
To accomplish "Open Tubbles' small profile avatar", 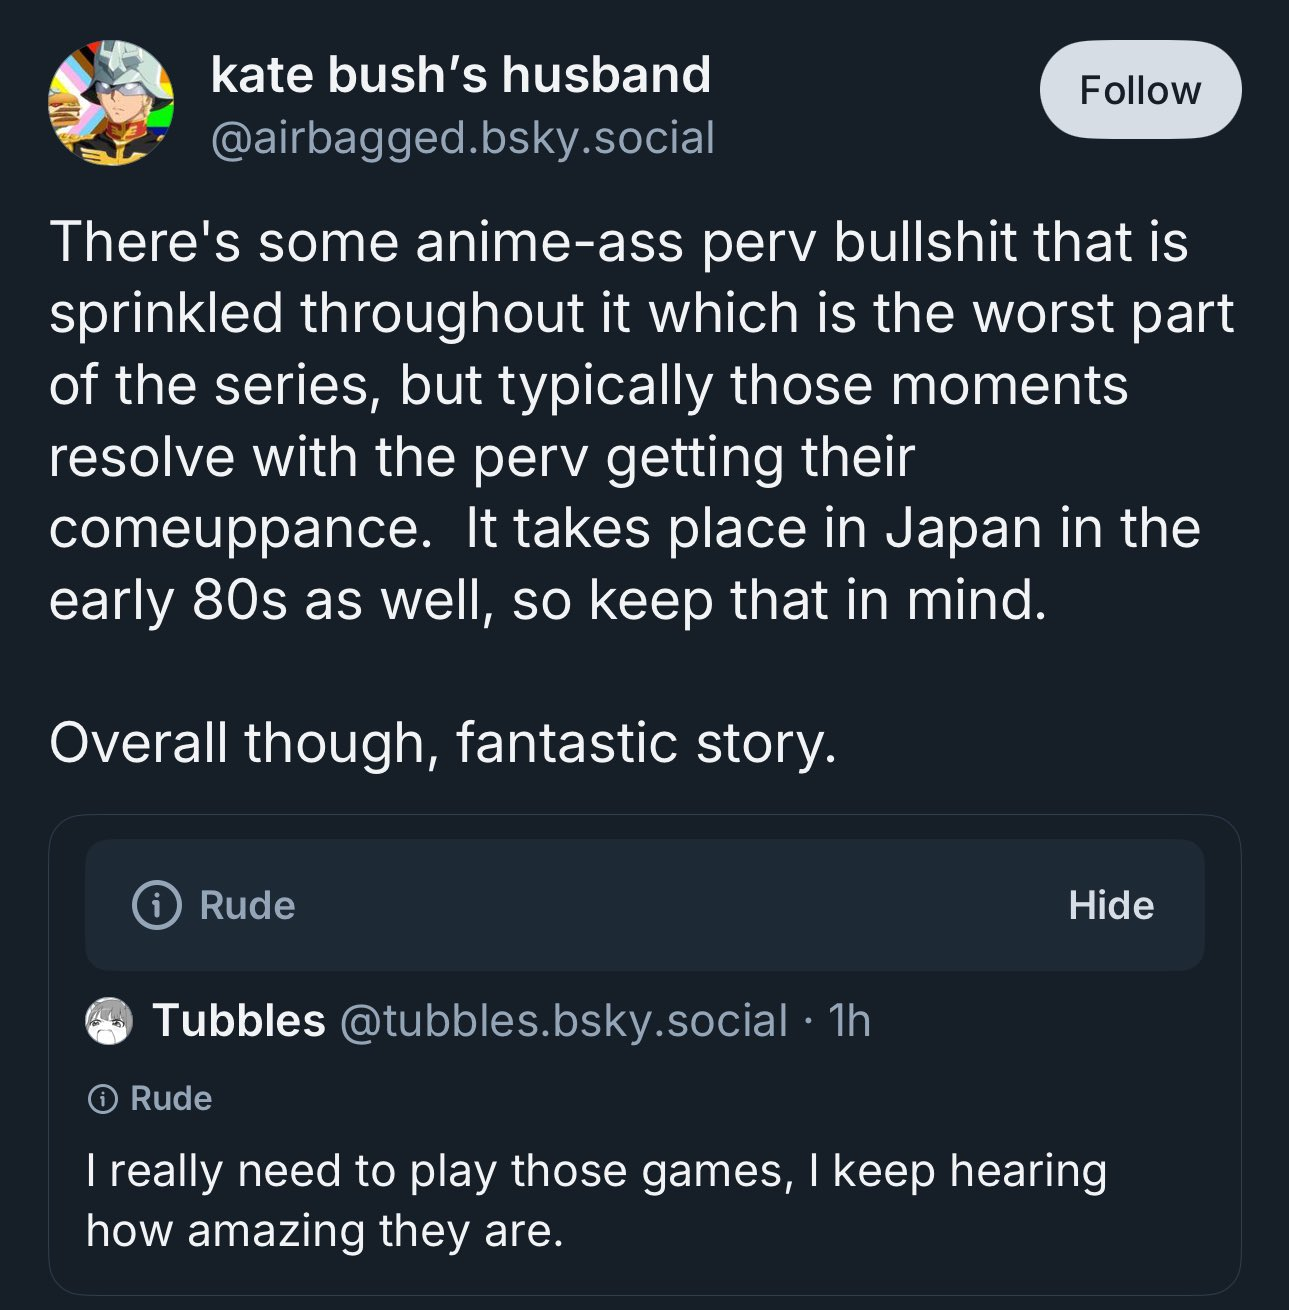I will 109,1021.
